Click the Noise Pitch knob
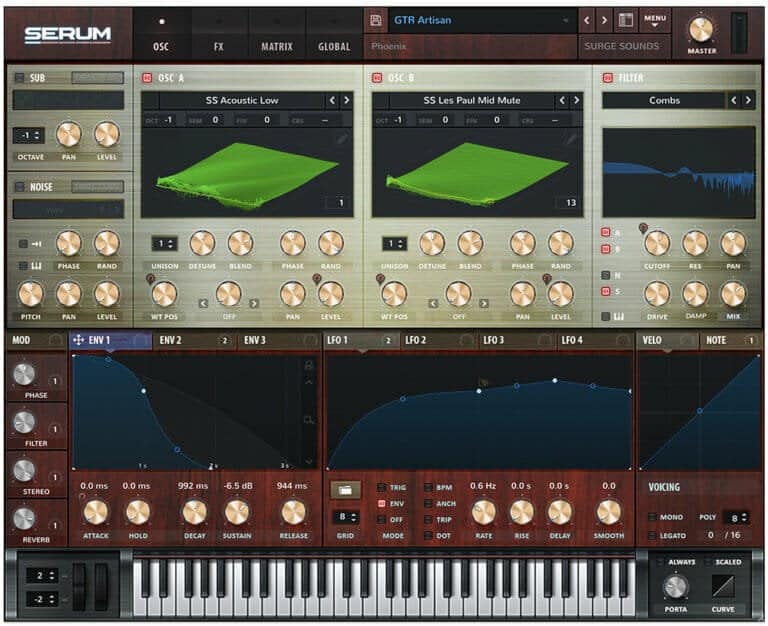Viewport: 768px width, 626px height. click(x=30, y=294)
